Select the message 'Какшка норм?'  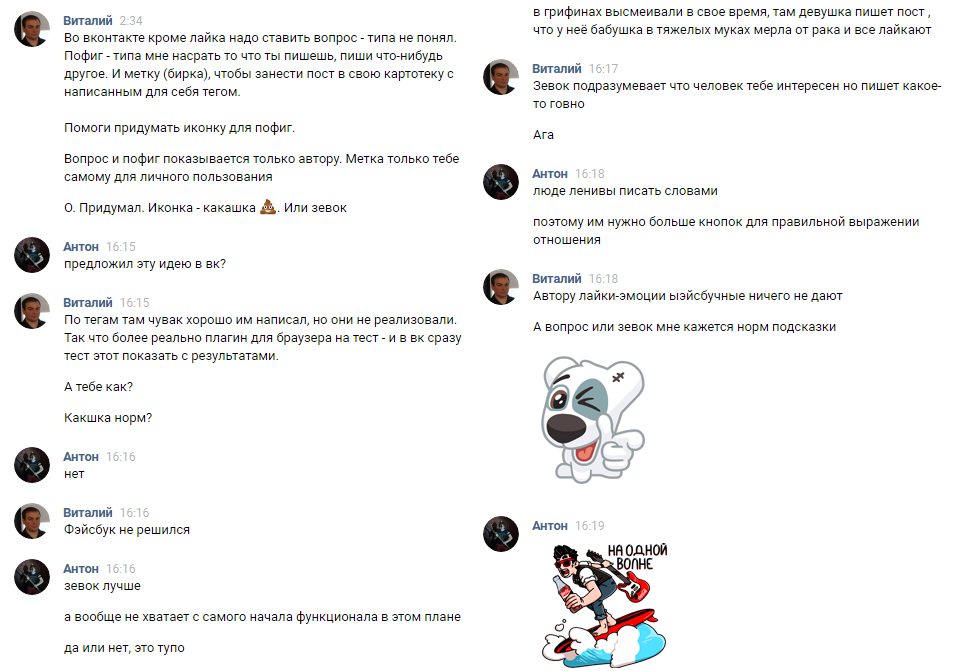pyautogui.click(x=108, y=418)
